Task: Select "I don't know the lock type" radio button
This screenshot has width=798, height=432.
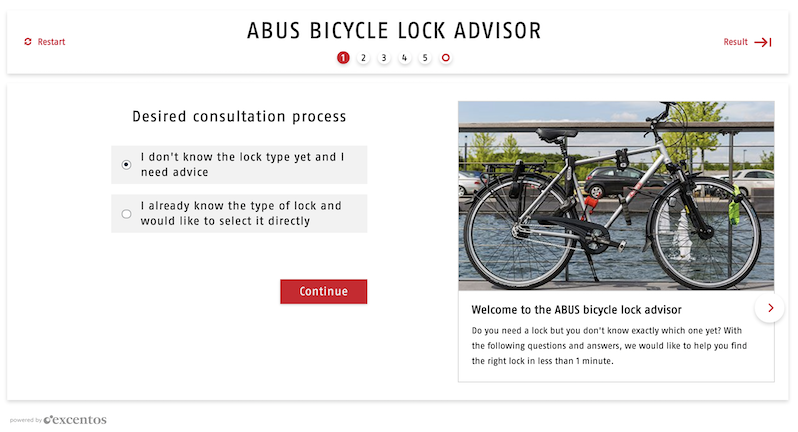Action: coord(126,165)
